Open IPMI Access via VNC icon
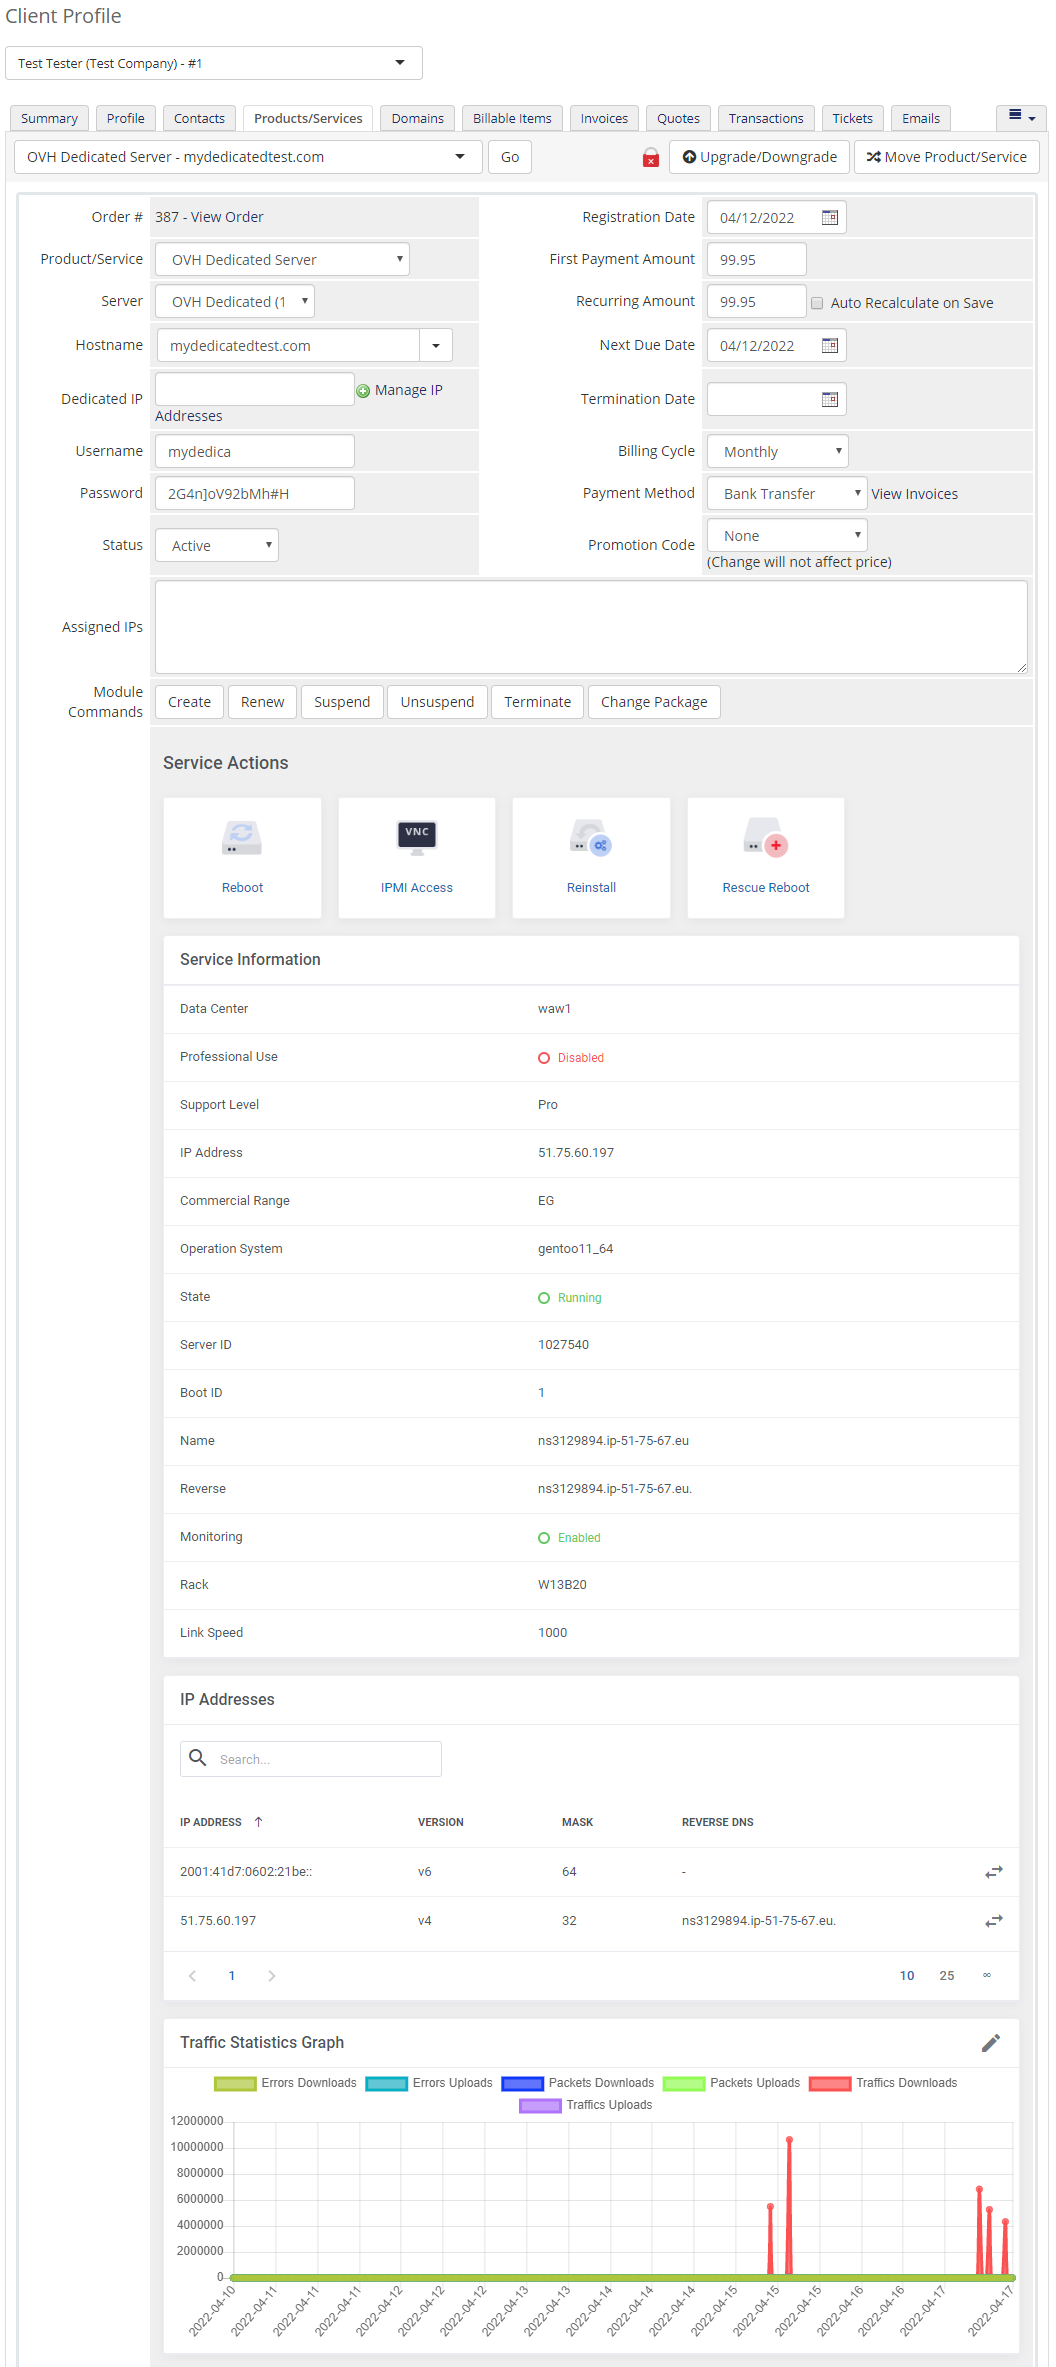Viewport: 1056px width, 2367px height. coord(417,838)
